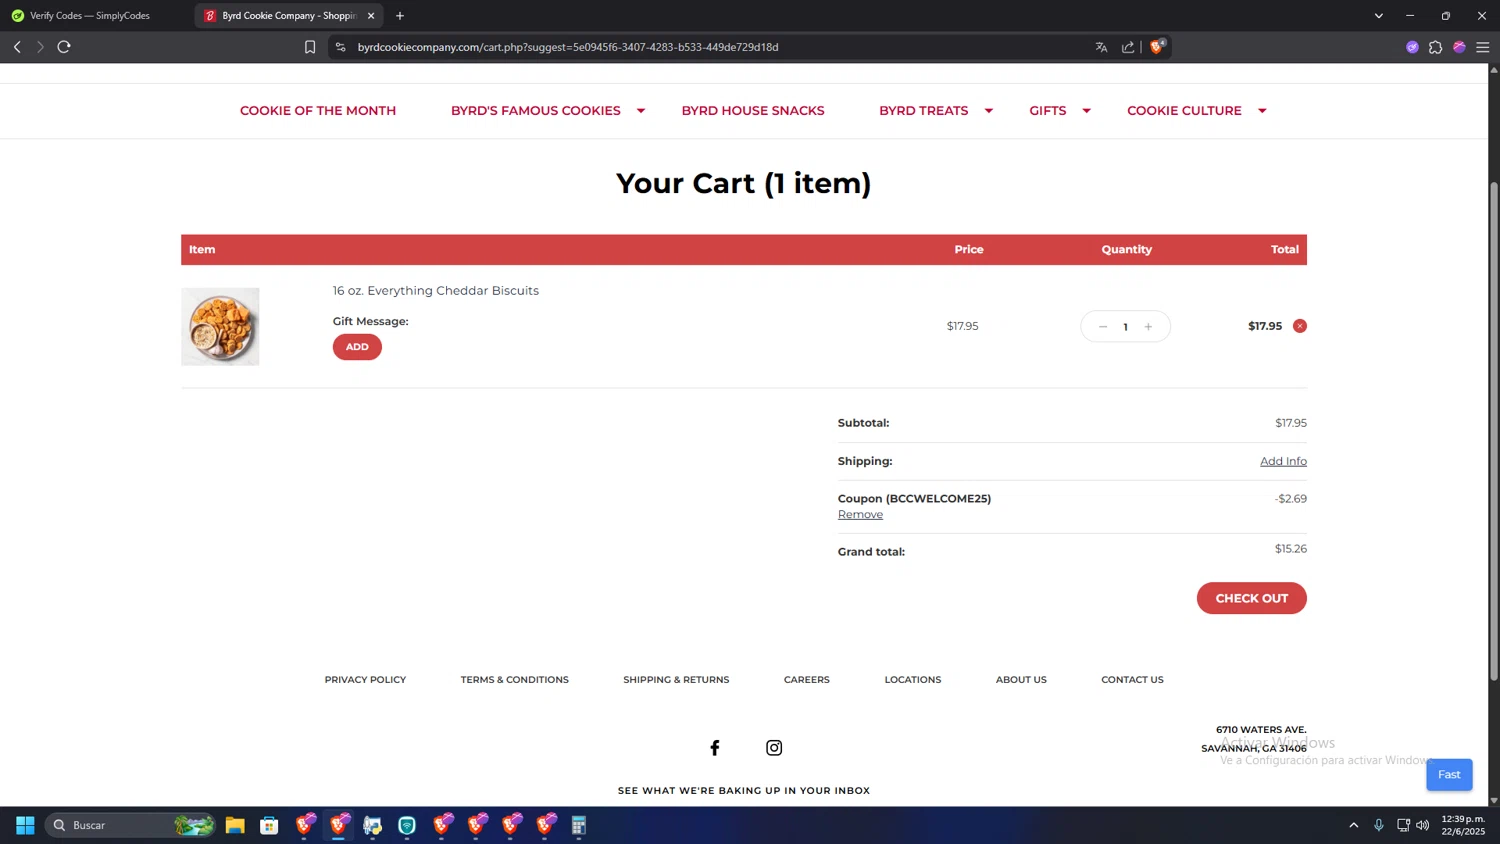Click the Facebook icon in footer
This screenshot has height=844, width=1500.
pyautogui.click(x=715, y=748)
